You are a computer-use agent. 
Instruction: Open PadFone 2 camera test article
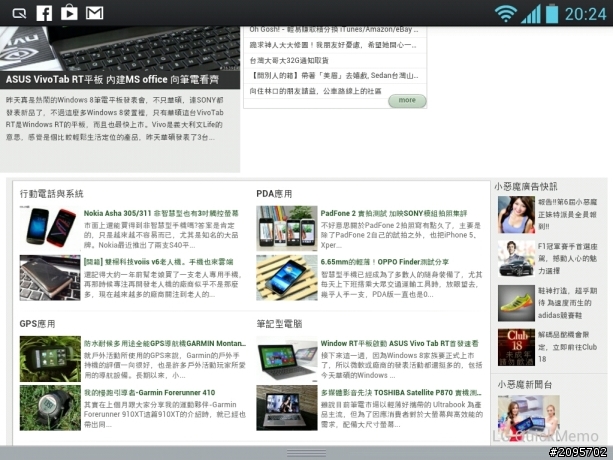coord(394,213)
